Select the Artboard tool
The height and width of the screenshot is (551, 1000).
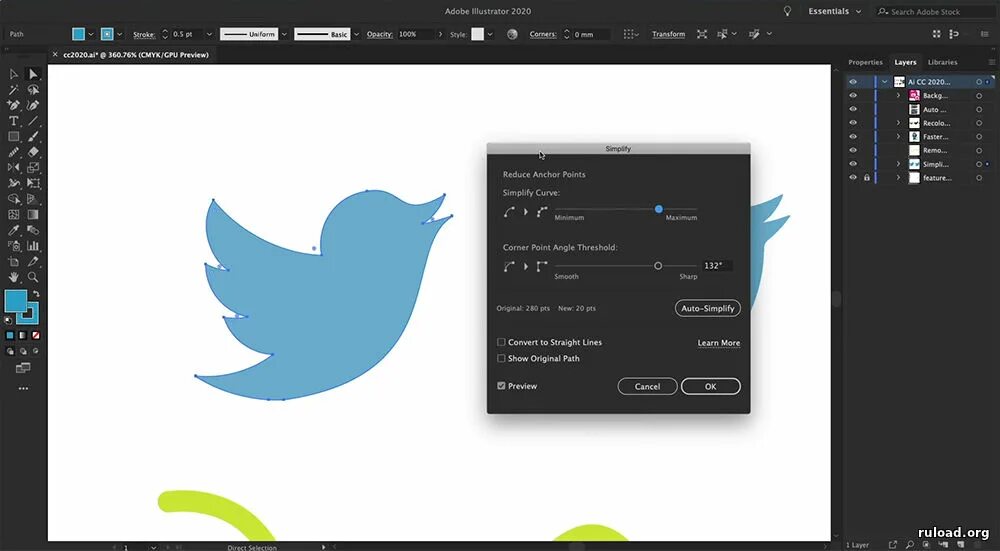(13, 261)
